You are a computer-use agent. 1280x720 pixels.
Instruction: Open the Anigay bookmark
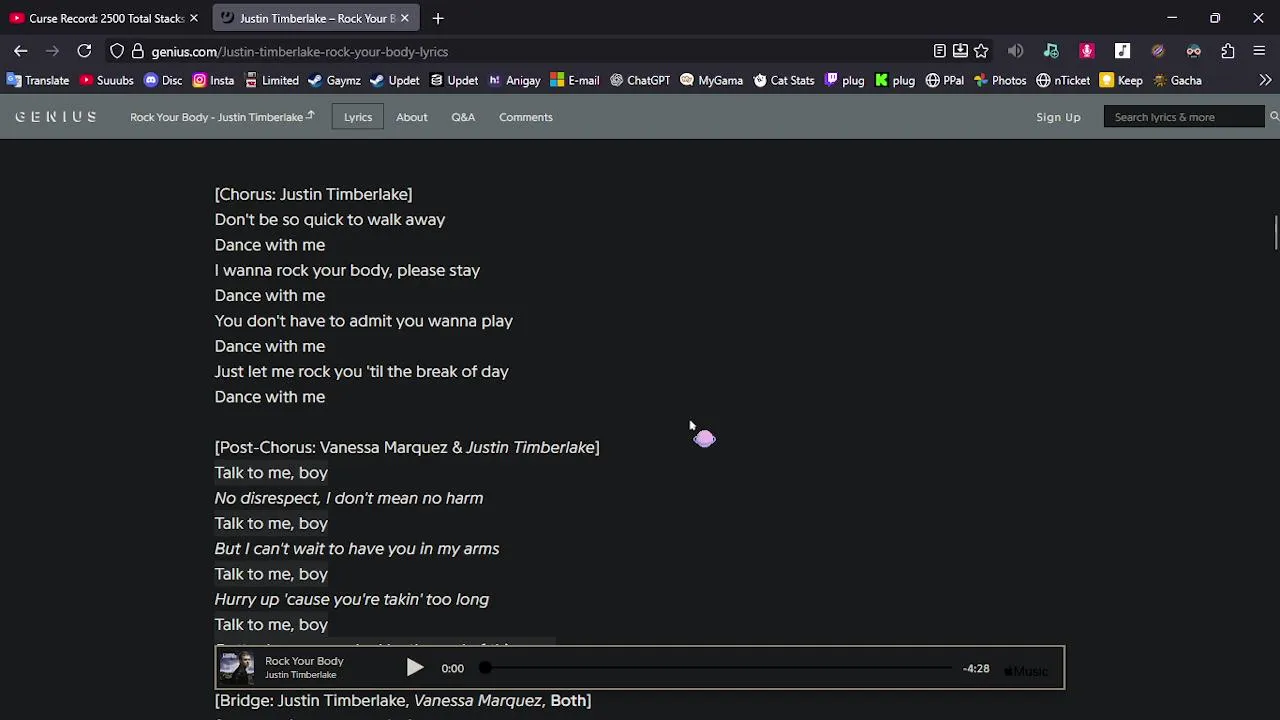[514, 80]
